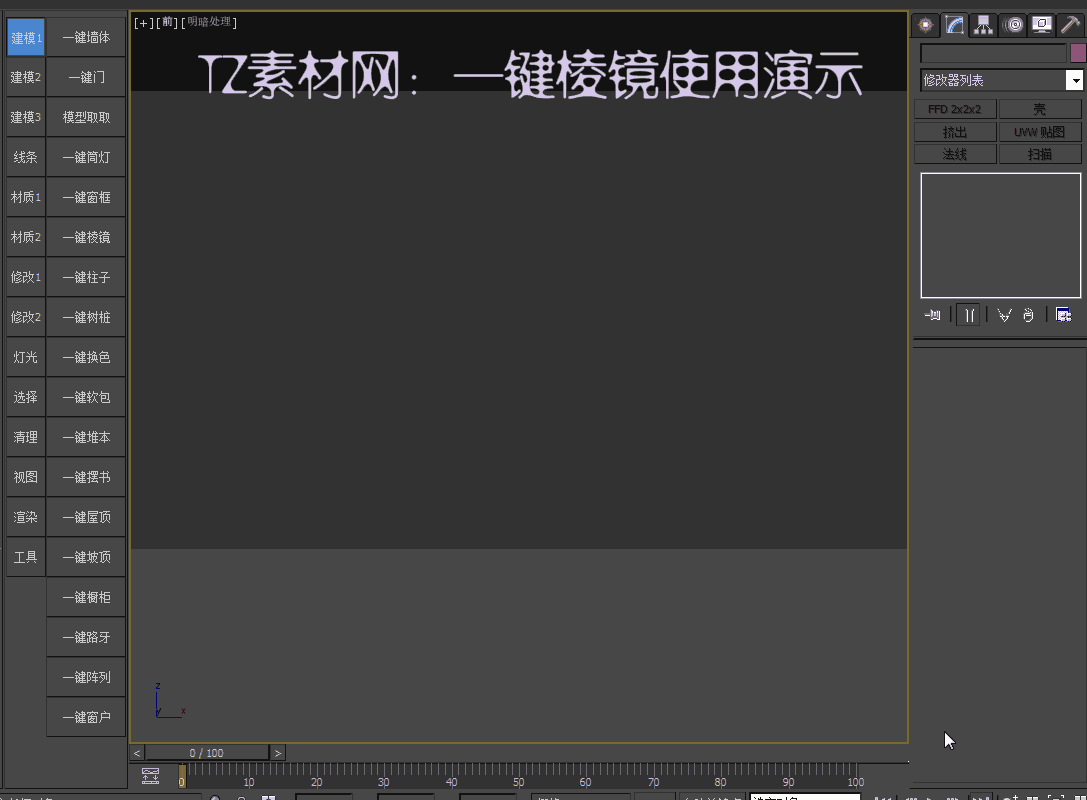This screenshot has height=800, width=1087.
Task: Run the 一键墙体 tool
Action: [x=86, y=37]
